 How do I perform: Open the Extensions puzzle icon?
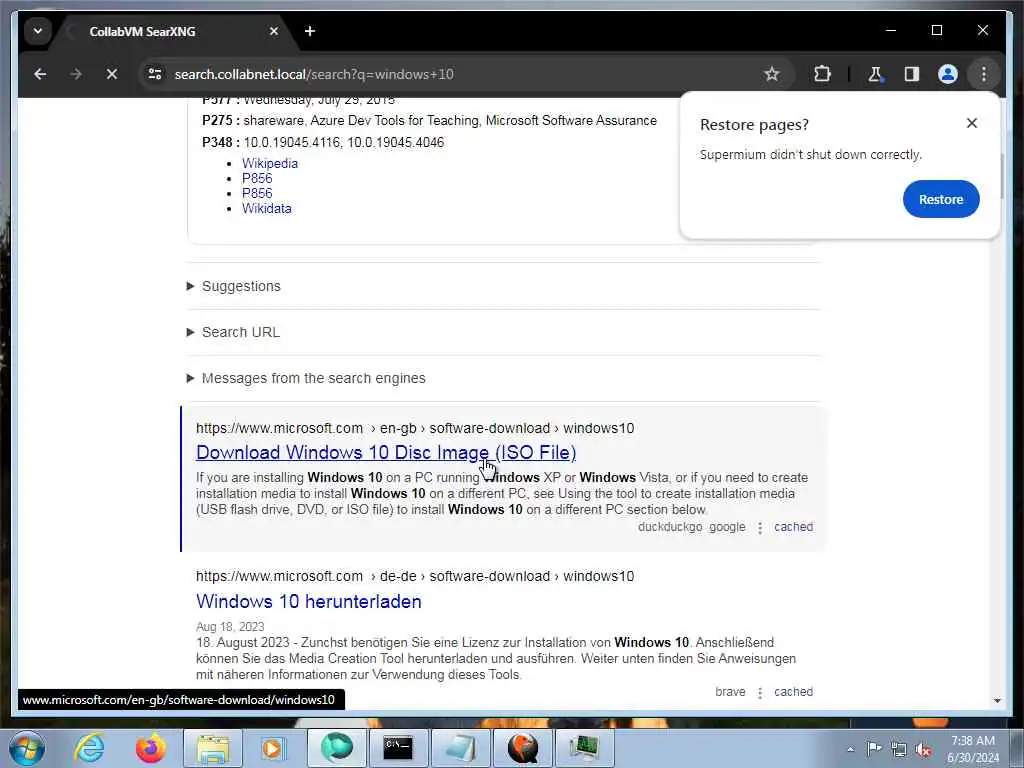[x=822, y=74]
